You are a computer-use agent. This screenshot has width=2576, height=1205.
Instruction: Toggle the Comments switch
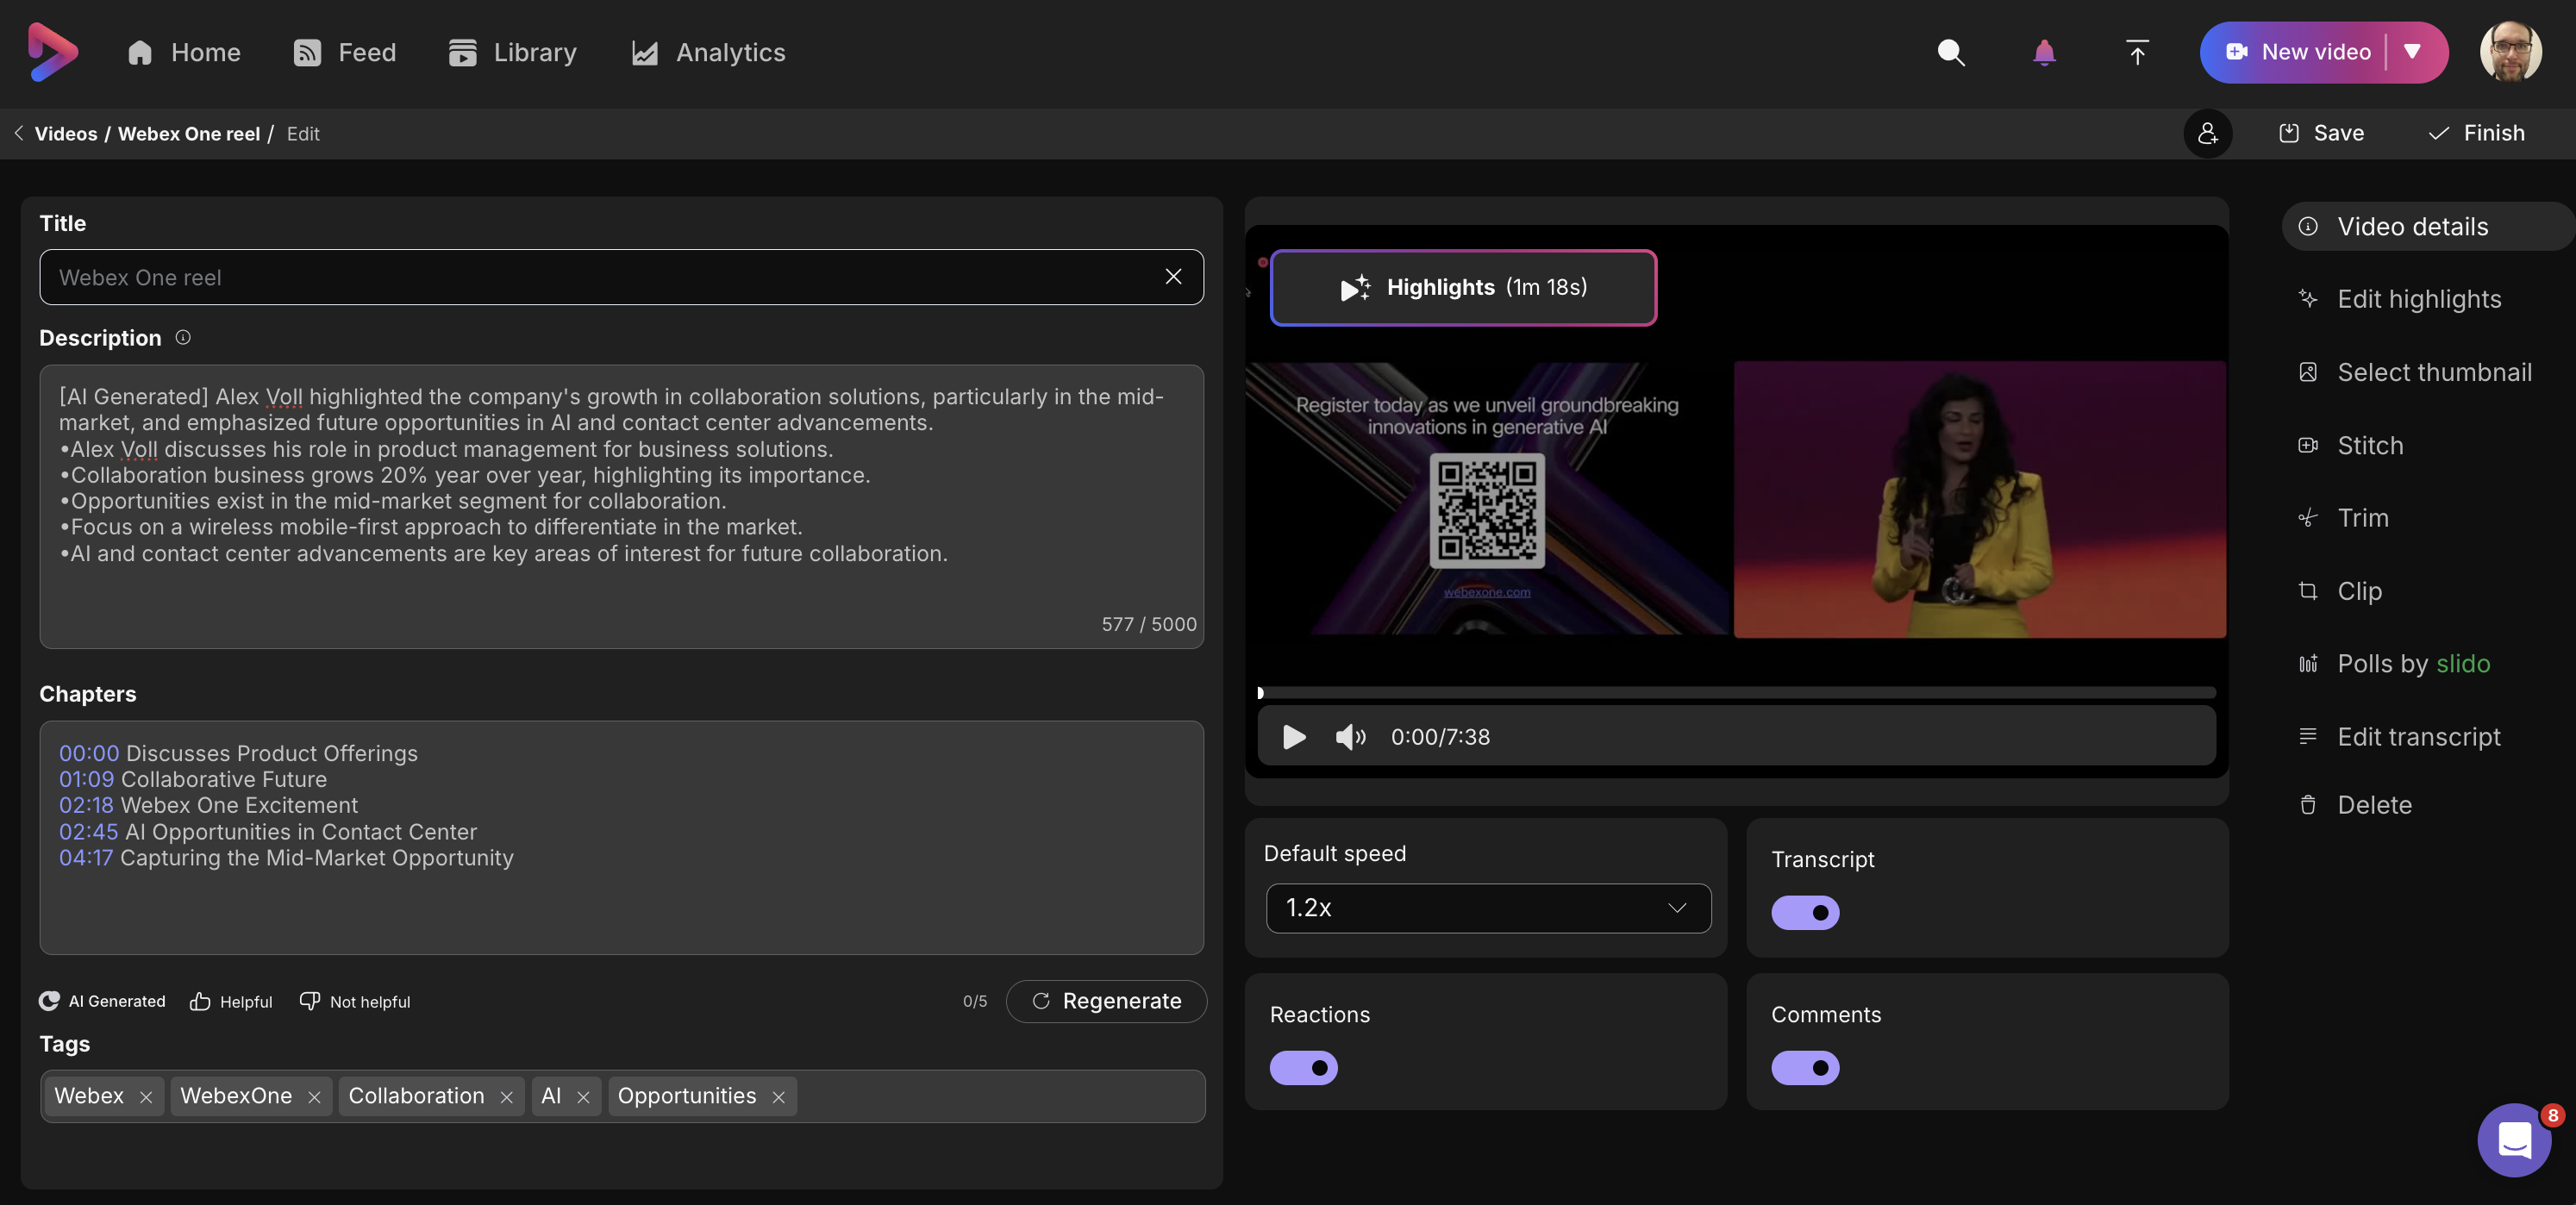[1805, 1067]
